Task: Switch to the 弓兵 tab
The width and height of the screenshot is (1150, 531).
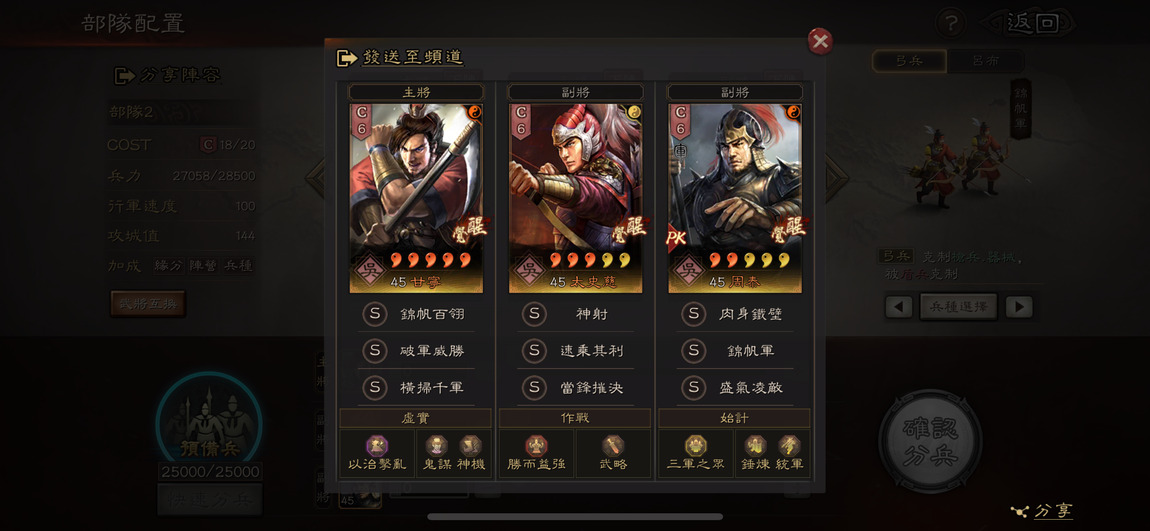Action: tap(909, 62)
